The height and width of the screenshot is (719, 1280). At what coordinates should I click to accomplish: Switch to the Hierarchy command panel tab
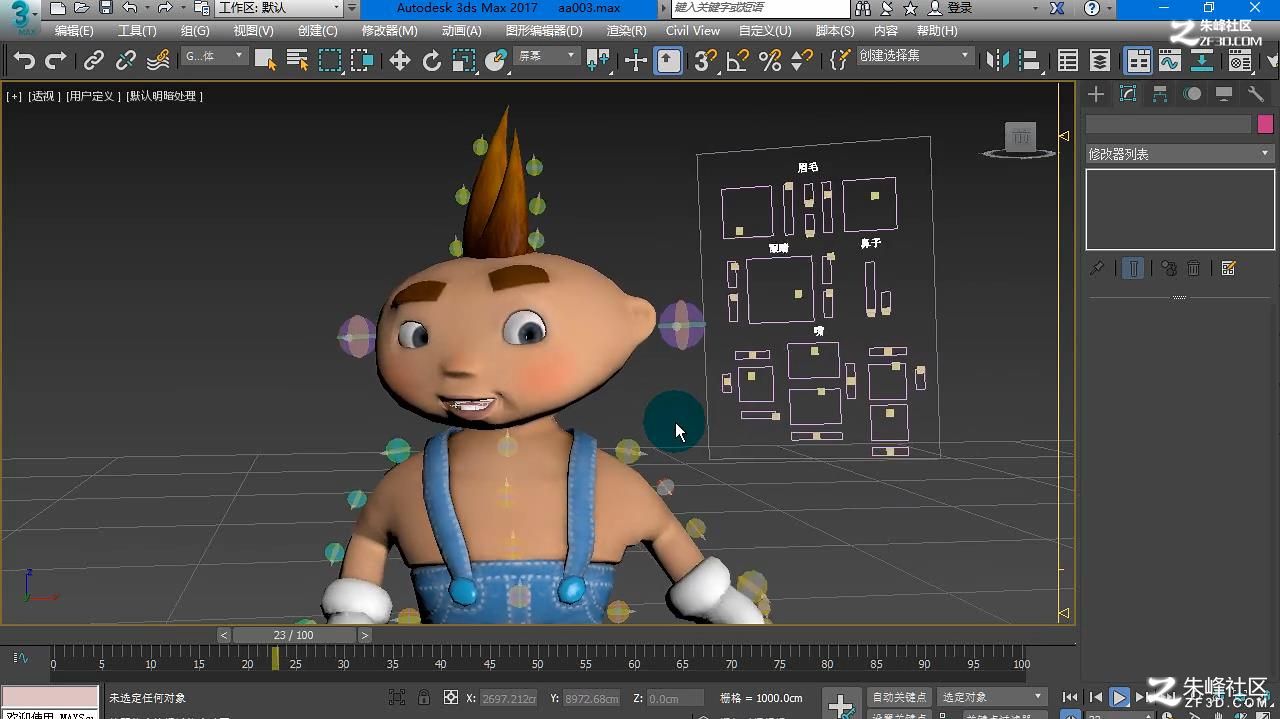pos(1160,94)
